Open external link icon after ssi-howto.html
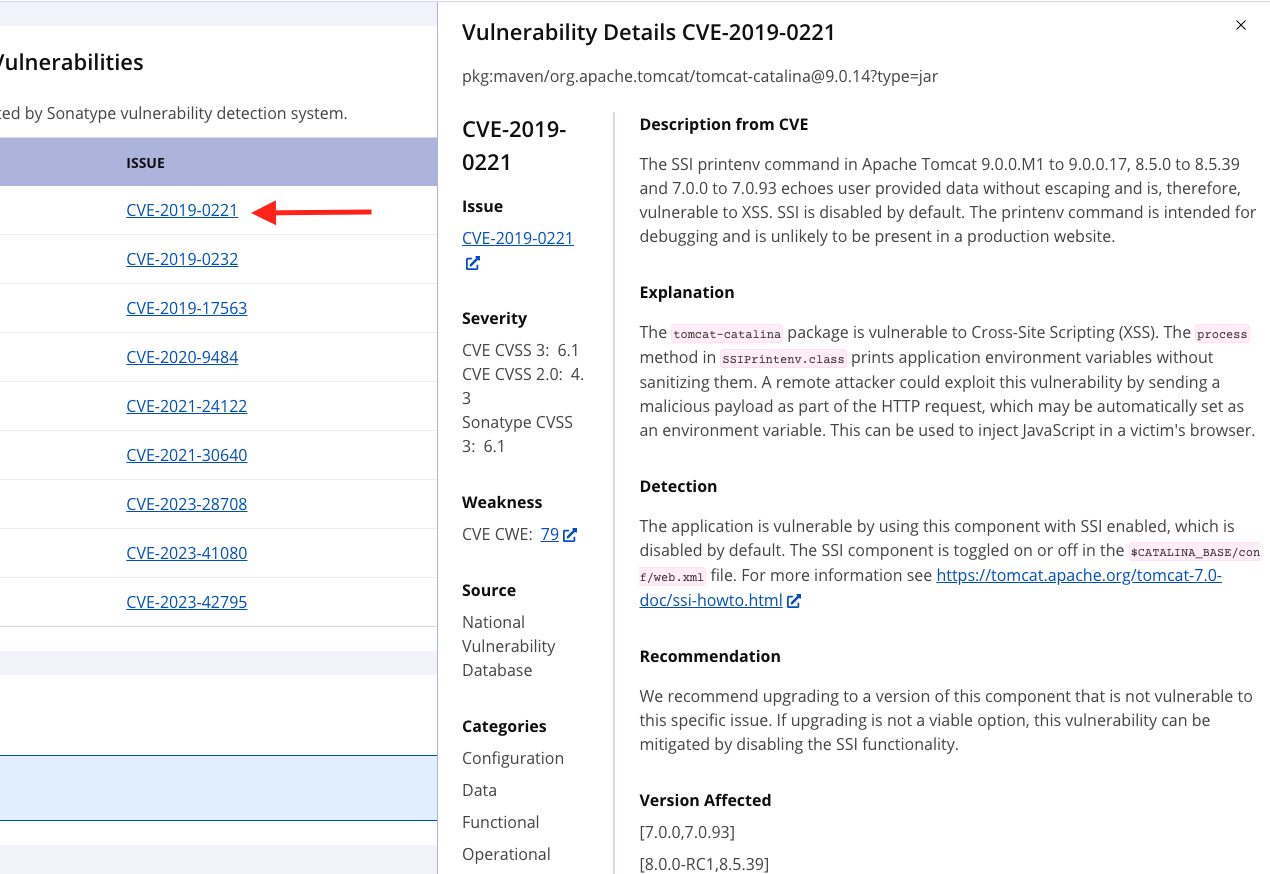Image resolution: width=1270 pixels, height=874 pixels. click(x=794, y=601)
